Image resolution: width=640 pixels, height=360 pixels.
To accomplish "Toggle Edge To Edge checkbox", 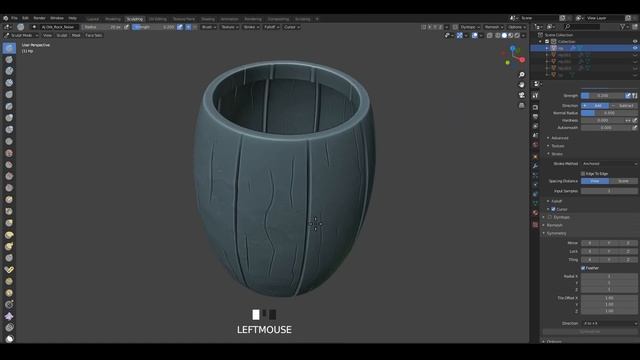I will point(583,173).
